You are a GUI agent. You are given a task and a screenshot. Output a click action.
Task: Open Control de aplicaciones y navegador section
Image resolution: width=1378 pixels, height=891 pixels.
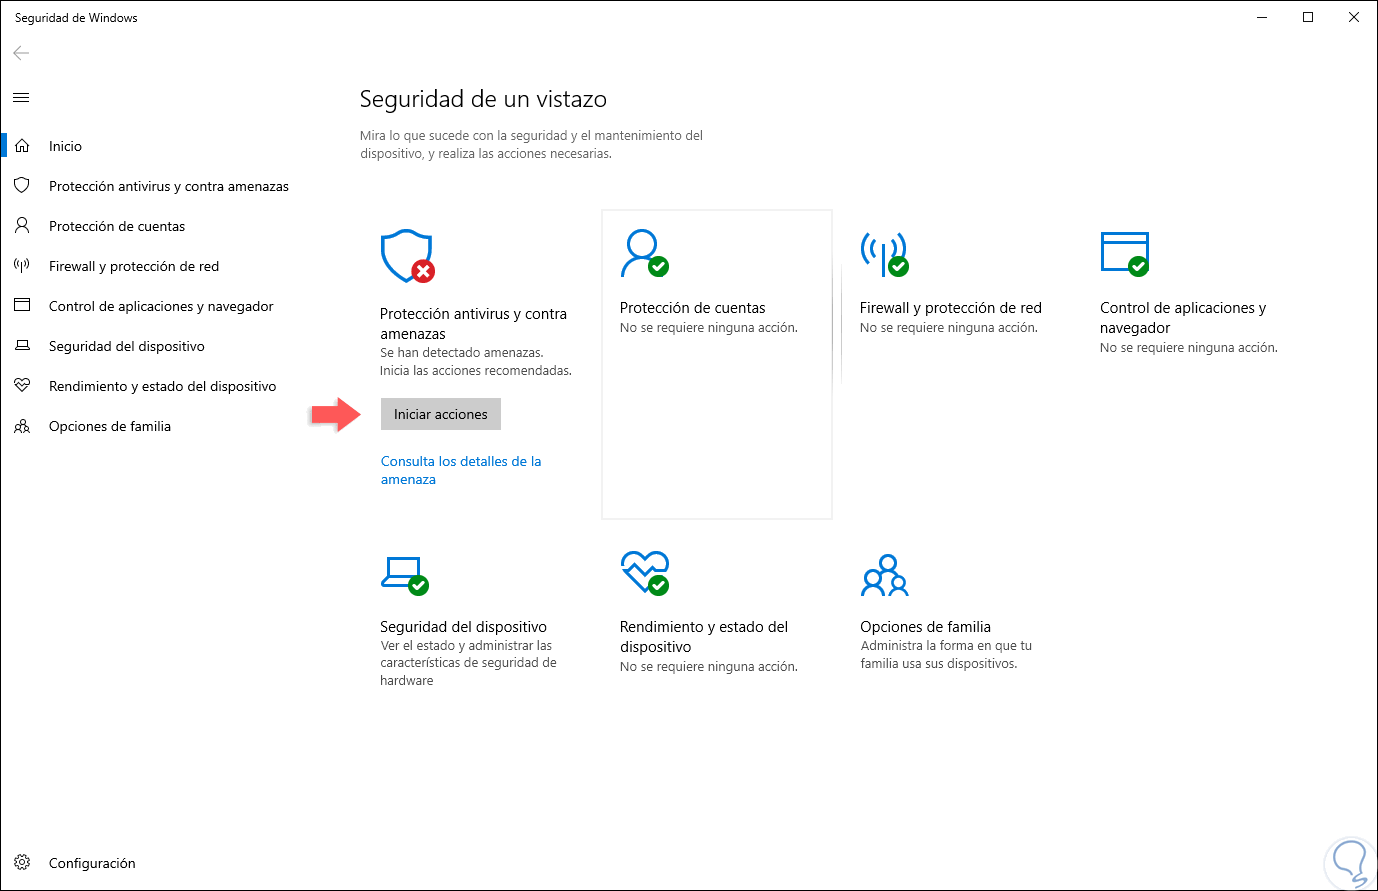161,306
